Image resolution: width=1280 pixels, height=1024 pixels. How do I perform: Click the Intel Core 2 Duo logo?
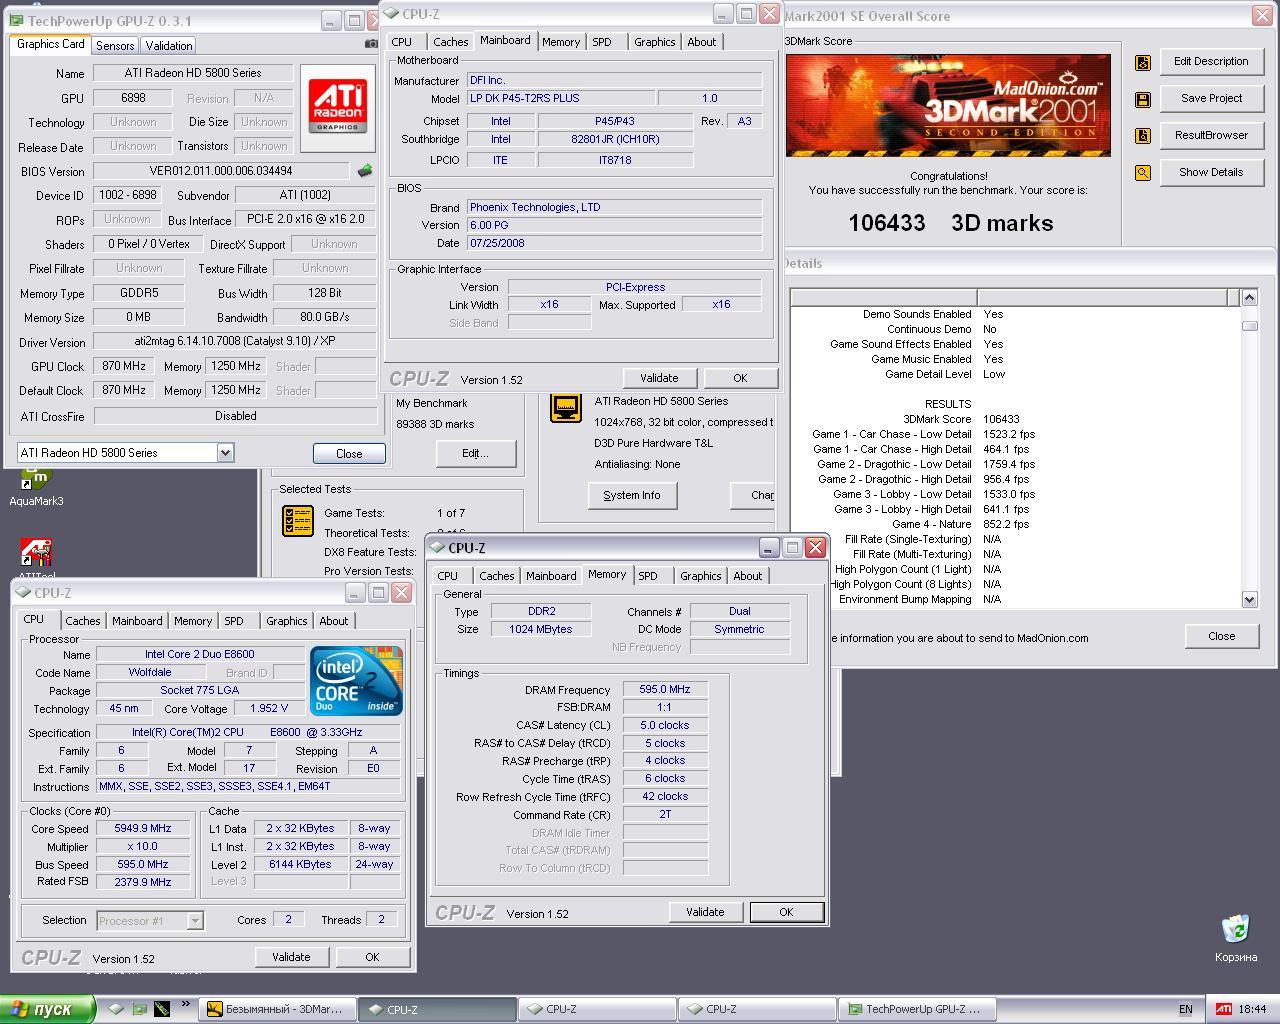click(x=356, y=680)
